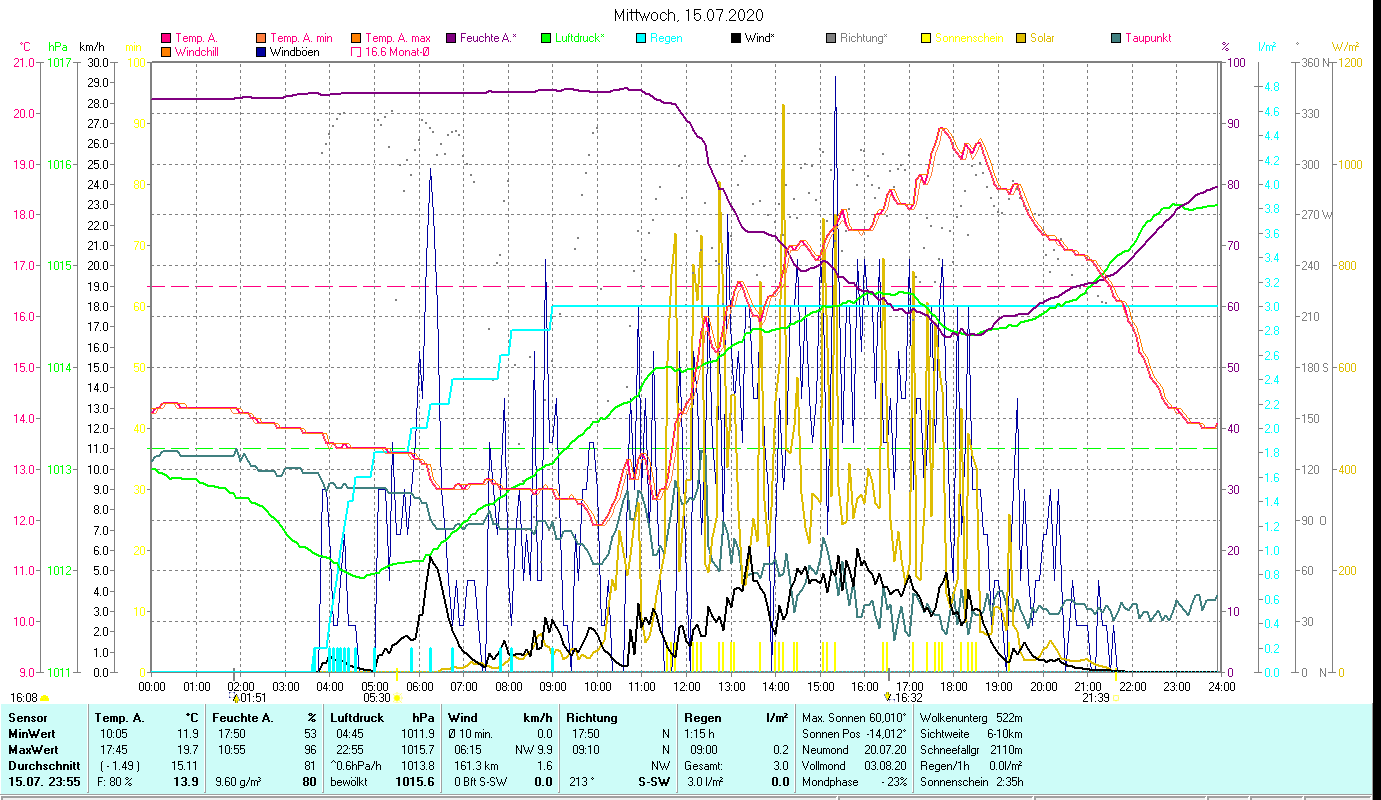Click the yellow marker beside 01:51
Screen dimensions: 1381x800
point(236,698)
